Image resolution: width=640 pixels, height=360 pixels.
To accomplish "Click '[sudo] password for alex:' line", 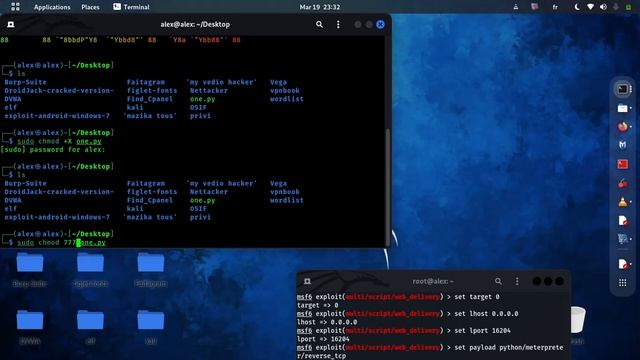I will [53, 150].
